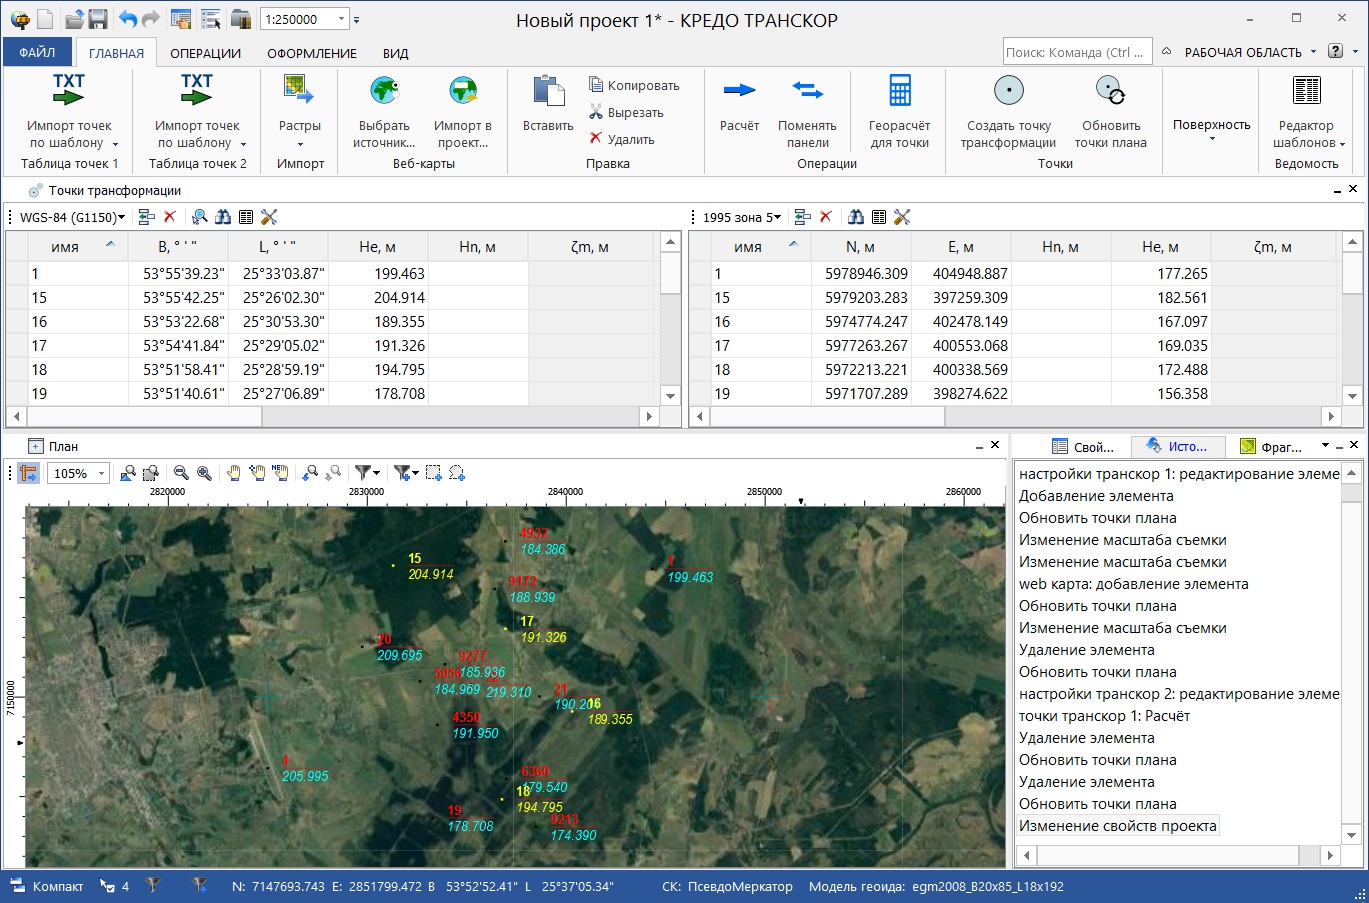Expand the Plan panel plus box

coord(36,446)
